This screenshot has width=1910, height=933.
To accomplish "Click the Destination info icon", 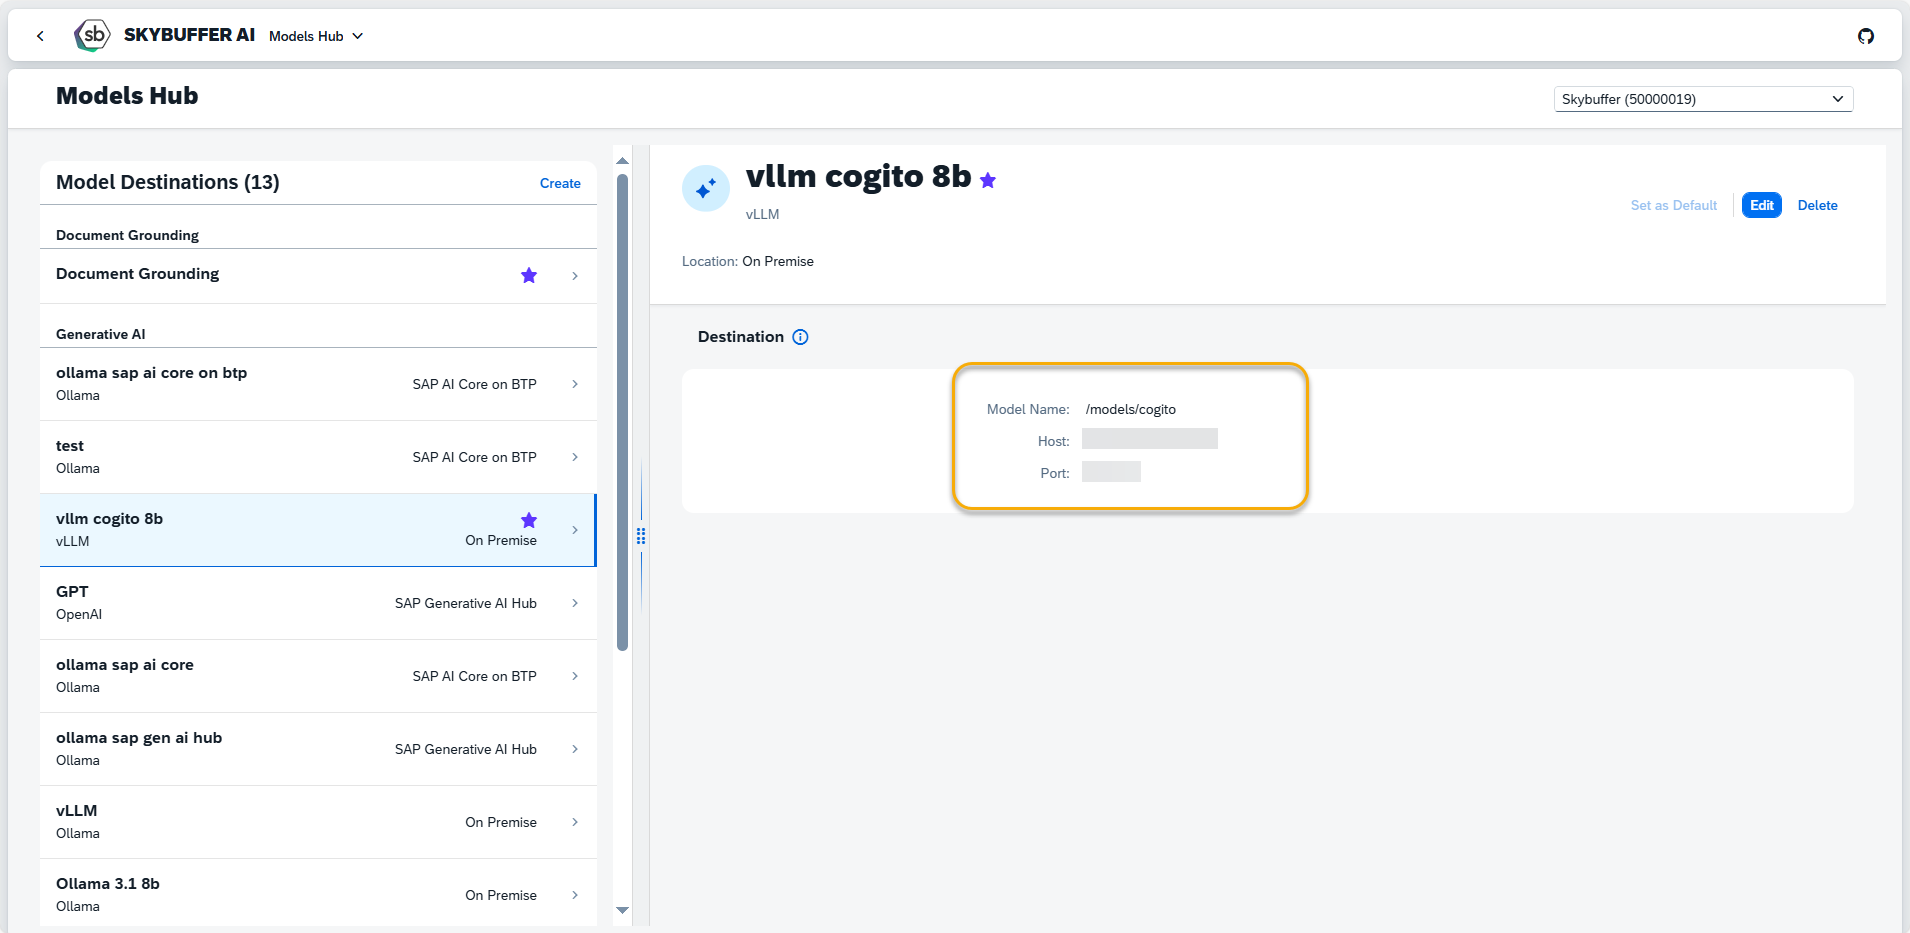I will click(800, 337).
